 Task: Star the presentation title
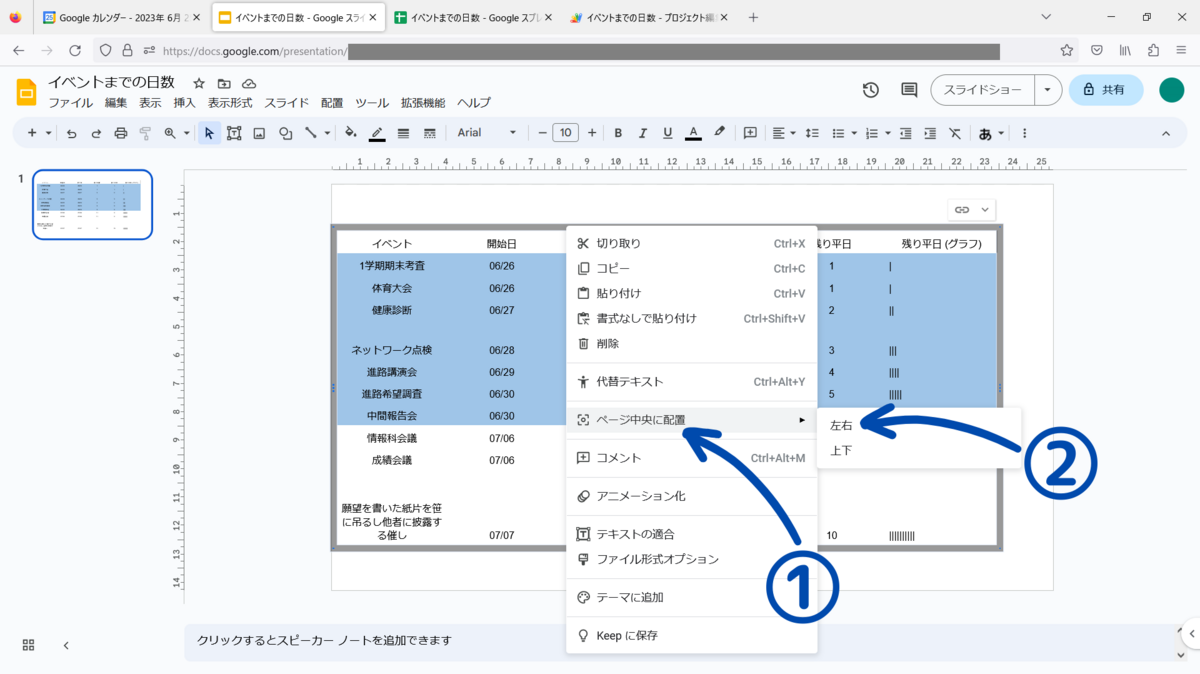point(199,83)
